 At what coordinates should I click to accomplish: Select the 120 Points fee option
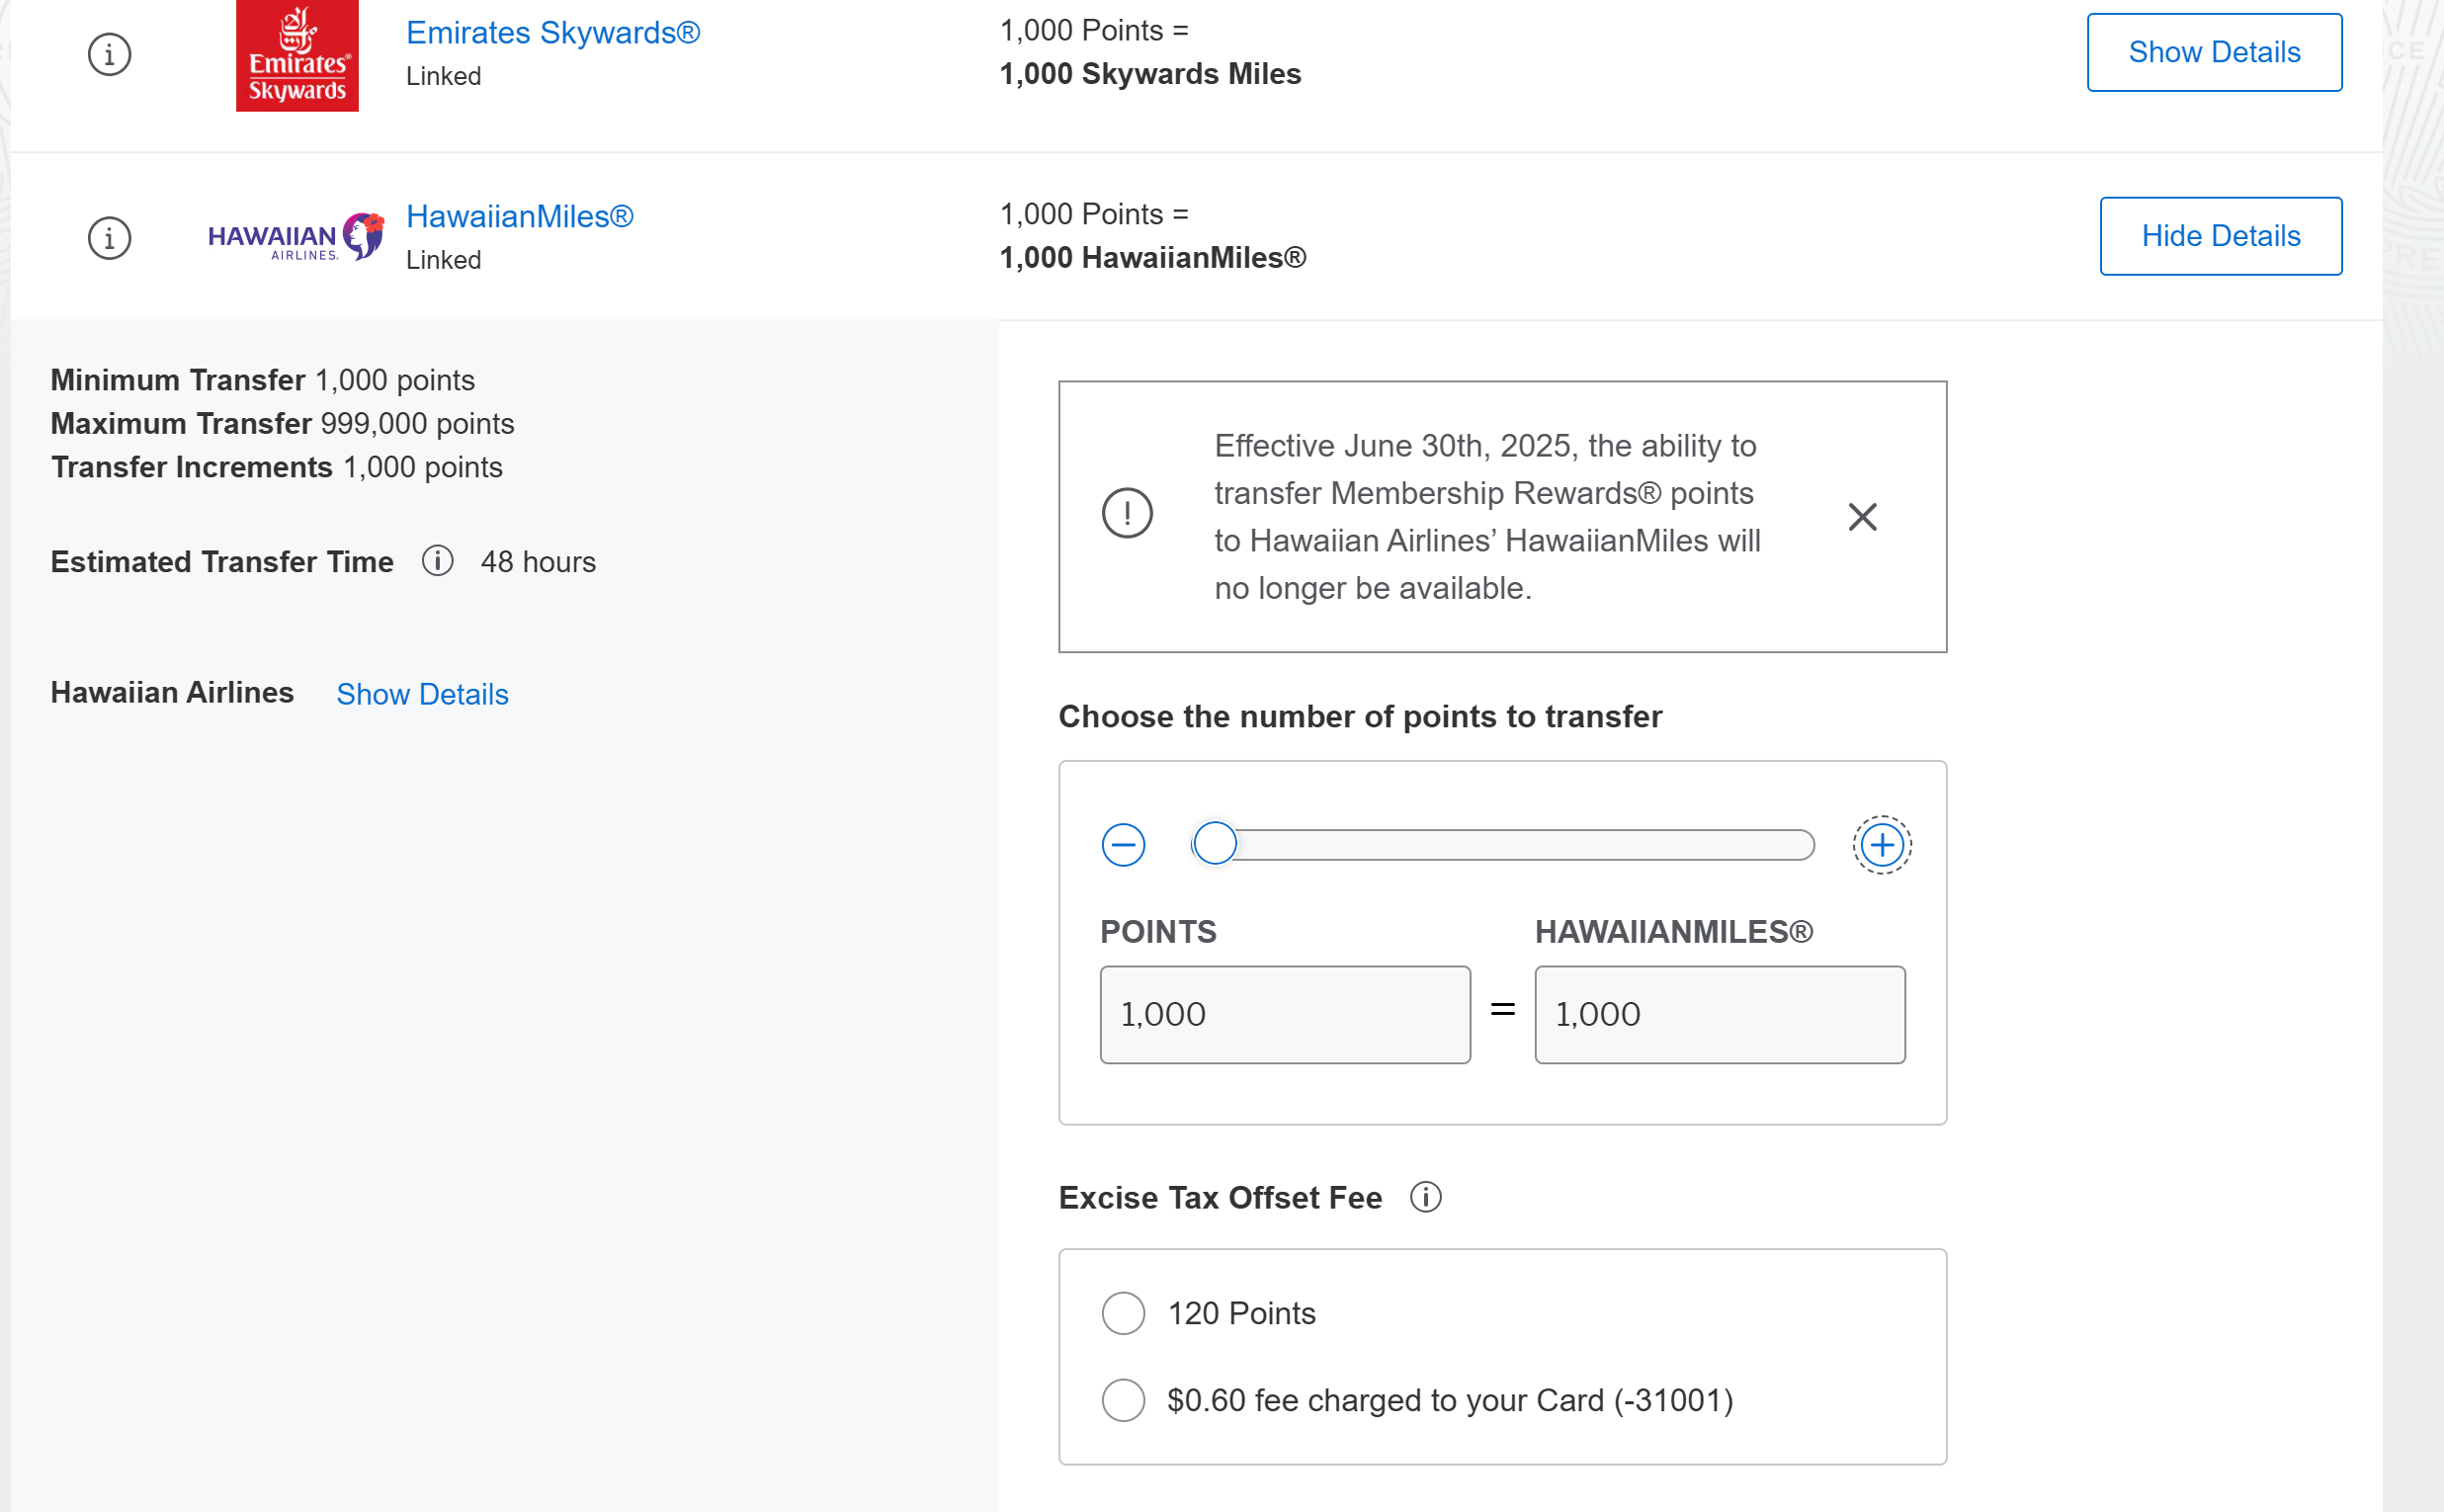pos(1123,1313)
